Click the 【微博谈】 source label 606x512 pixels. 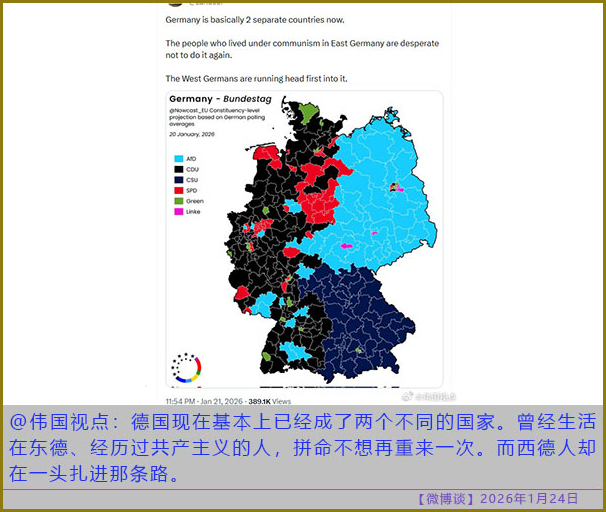coord(444,498)
